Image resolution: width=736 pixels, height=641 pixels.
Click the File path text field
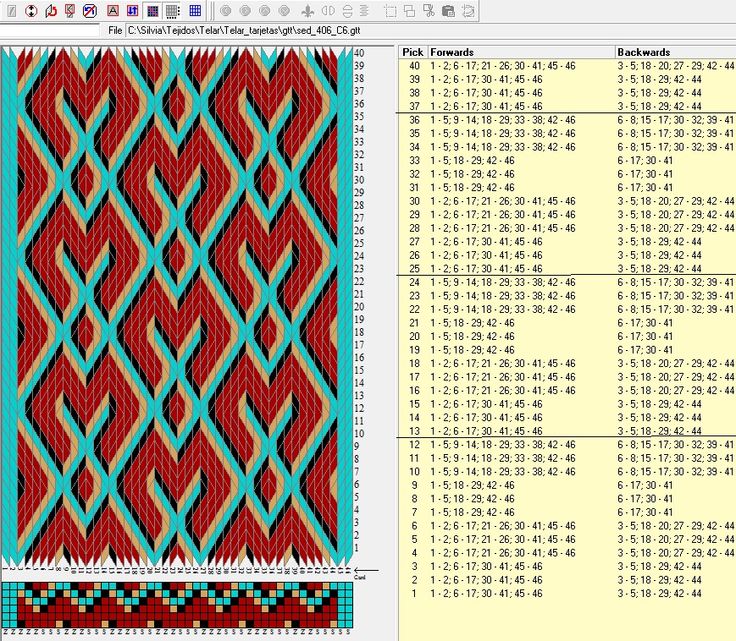pos(431,31)
